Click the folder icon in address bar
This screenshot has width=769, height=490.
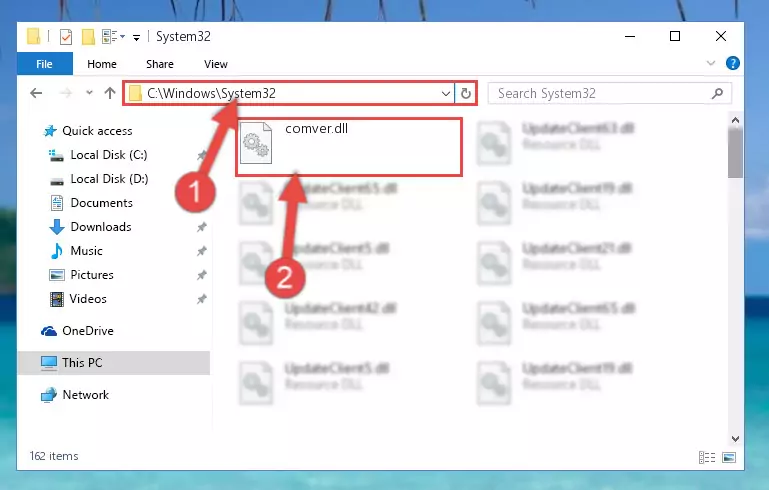tap(135, 93)
